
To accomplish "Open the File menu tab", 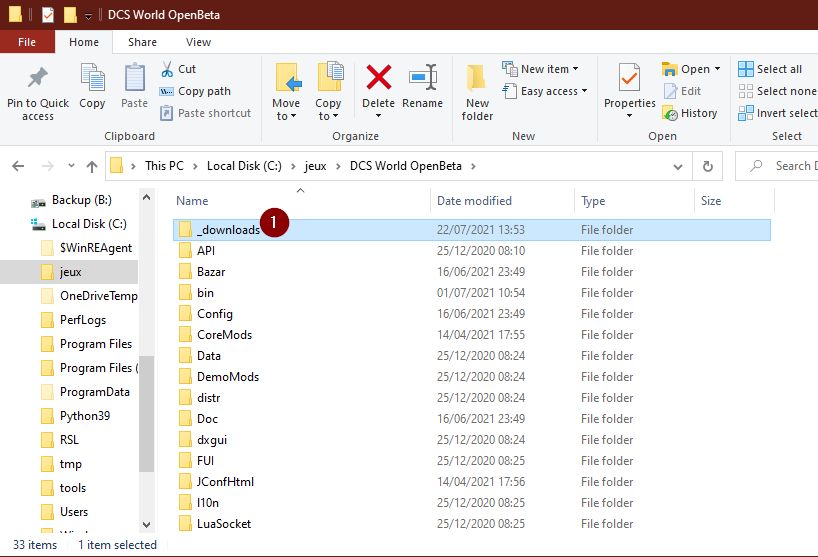I will [x=27, y=42].
